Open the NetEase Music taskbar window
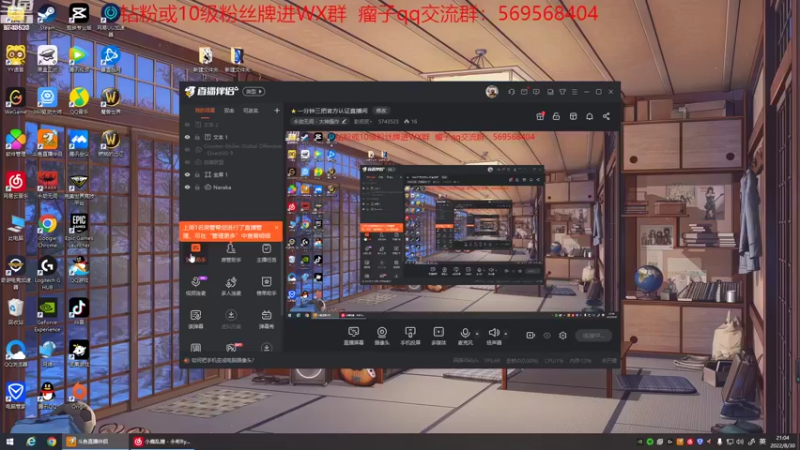800x450 pixels. pos(162,441)
